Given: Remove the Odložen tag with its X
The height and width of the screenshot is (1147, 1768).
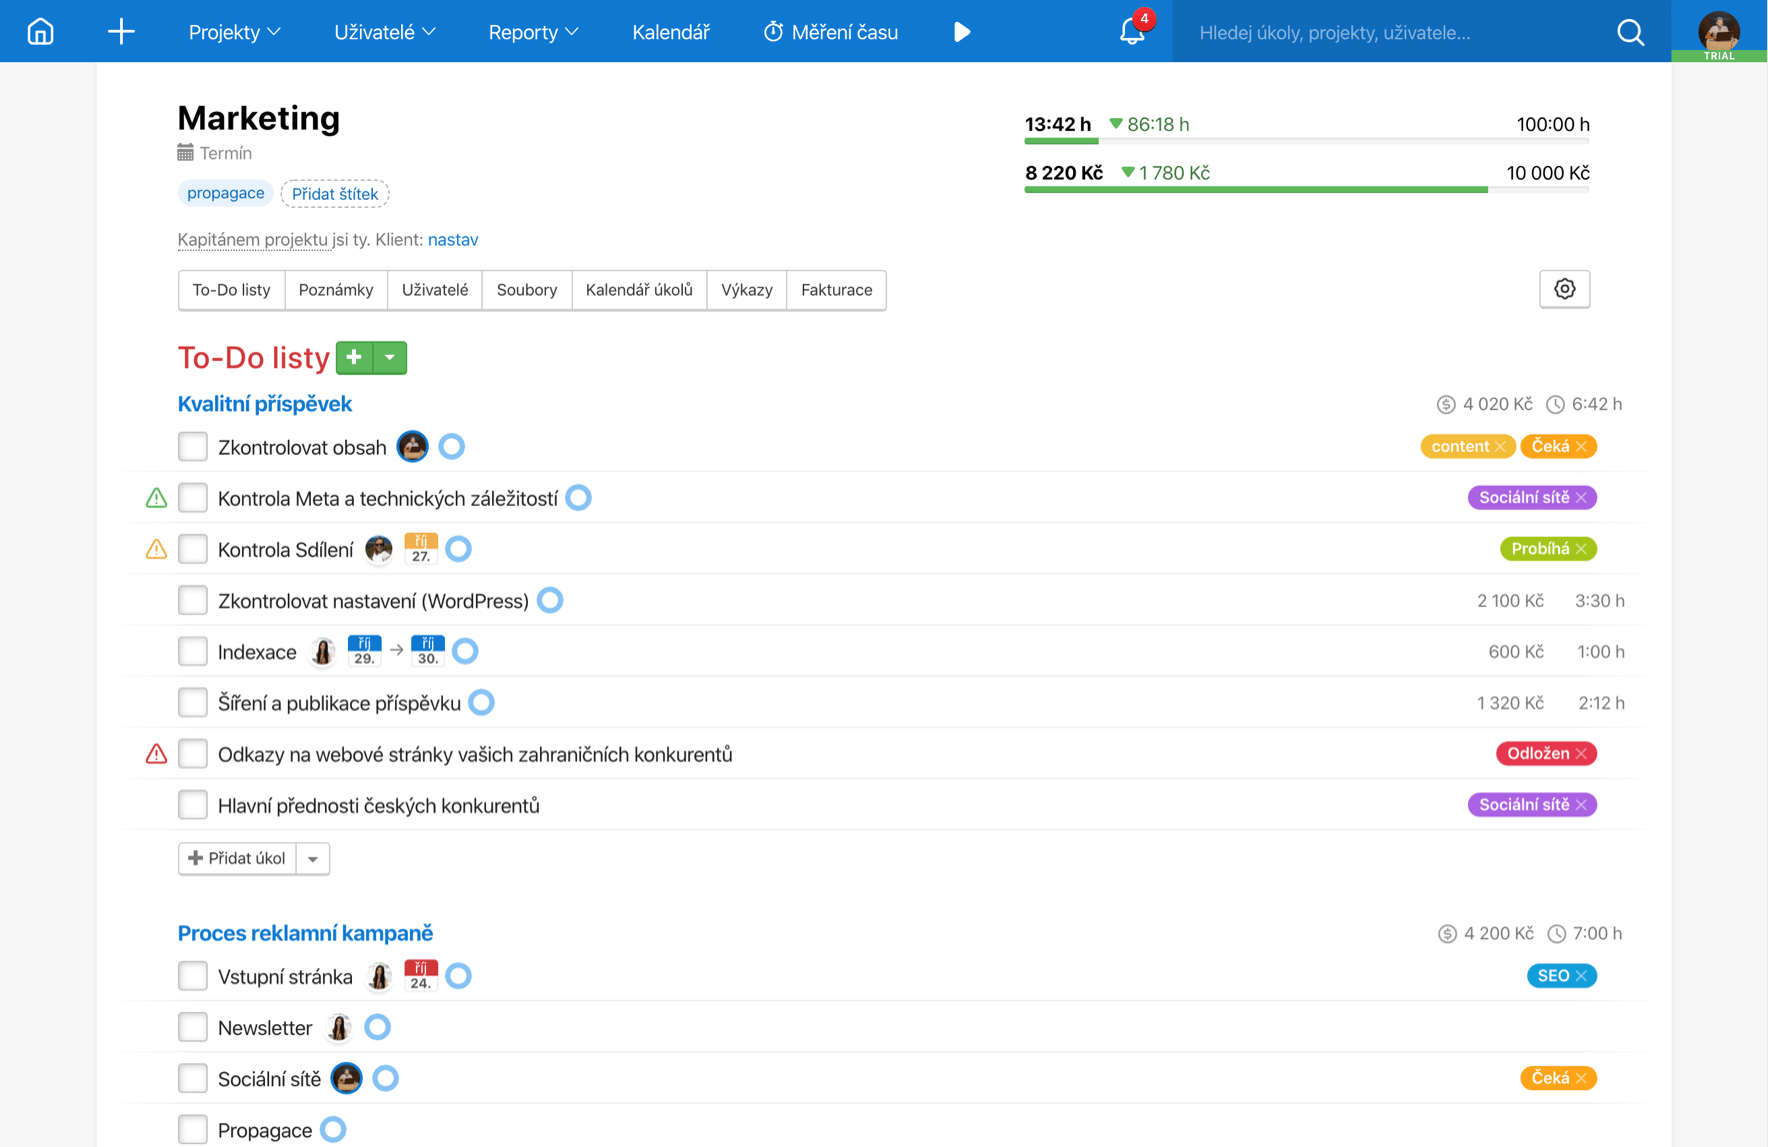Looking at the screenshot, I should (x=1581, y=754).
